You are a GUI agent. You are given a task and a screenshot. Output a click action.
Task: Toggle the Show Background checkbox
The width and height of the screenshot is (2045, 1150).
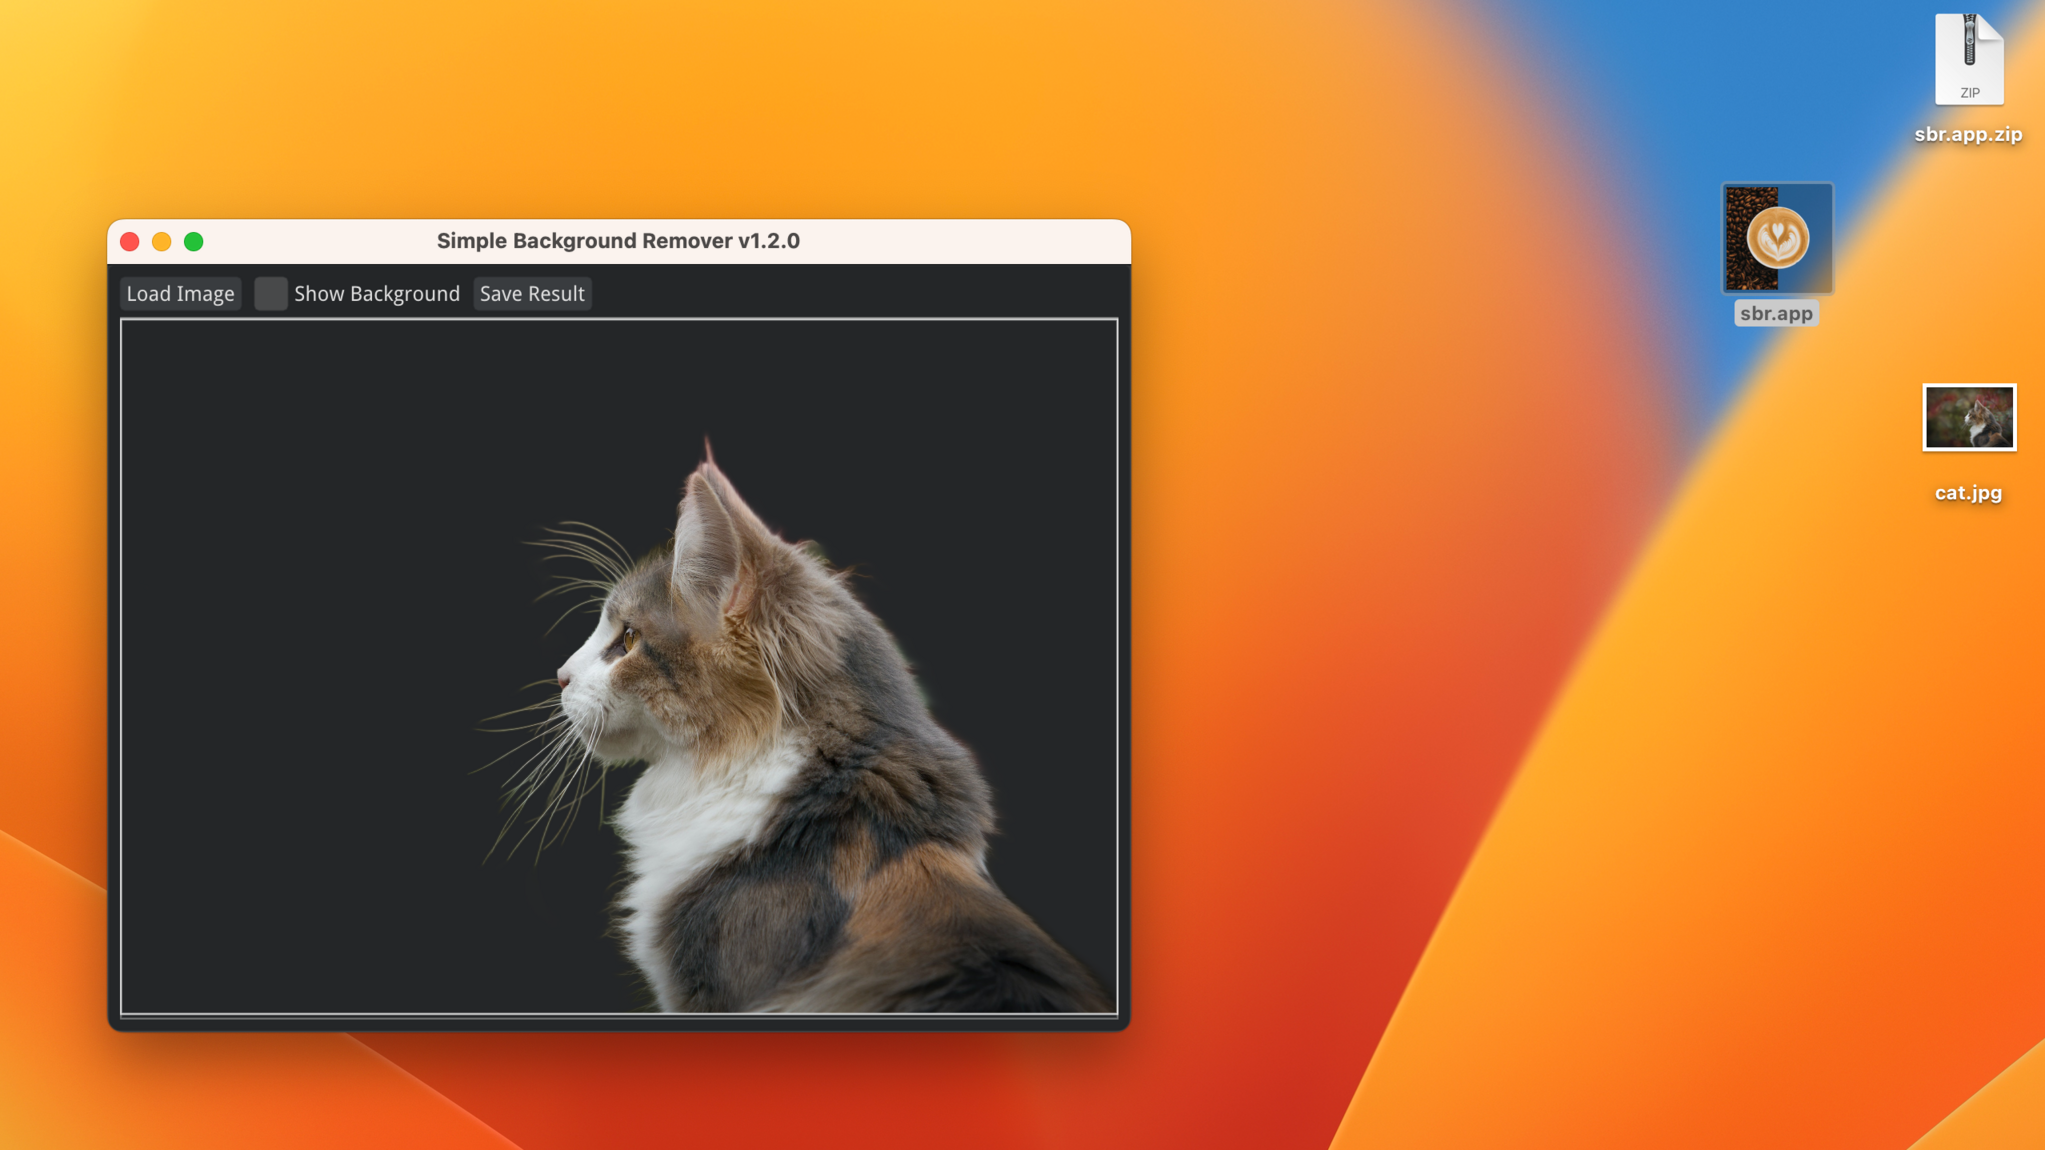click(x=271, y=293)
